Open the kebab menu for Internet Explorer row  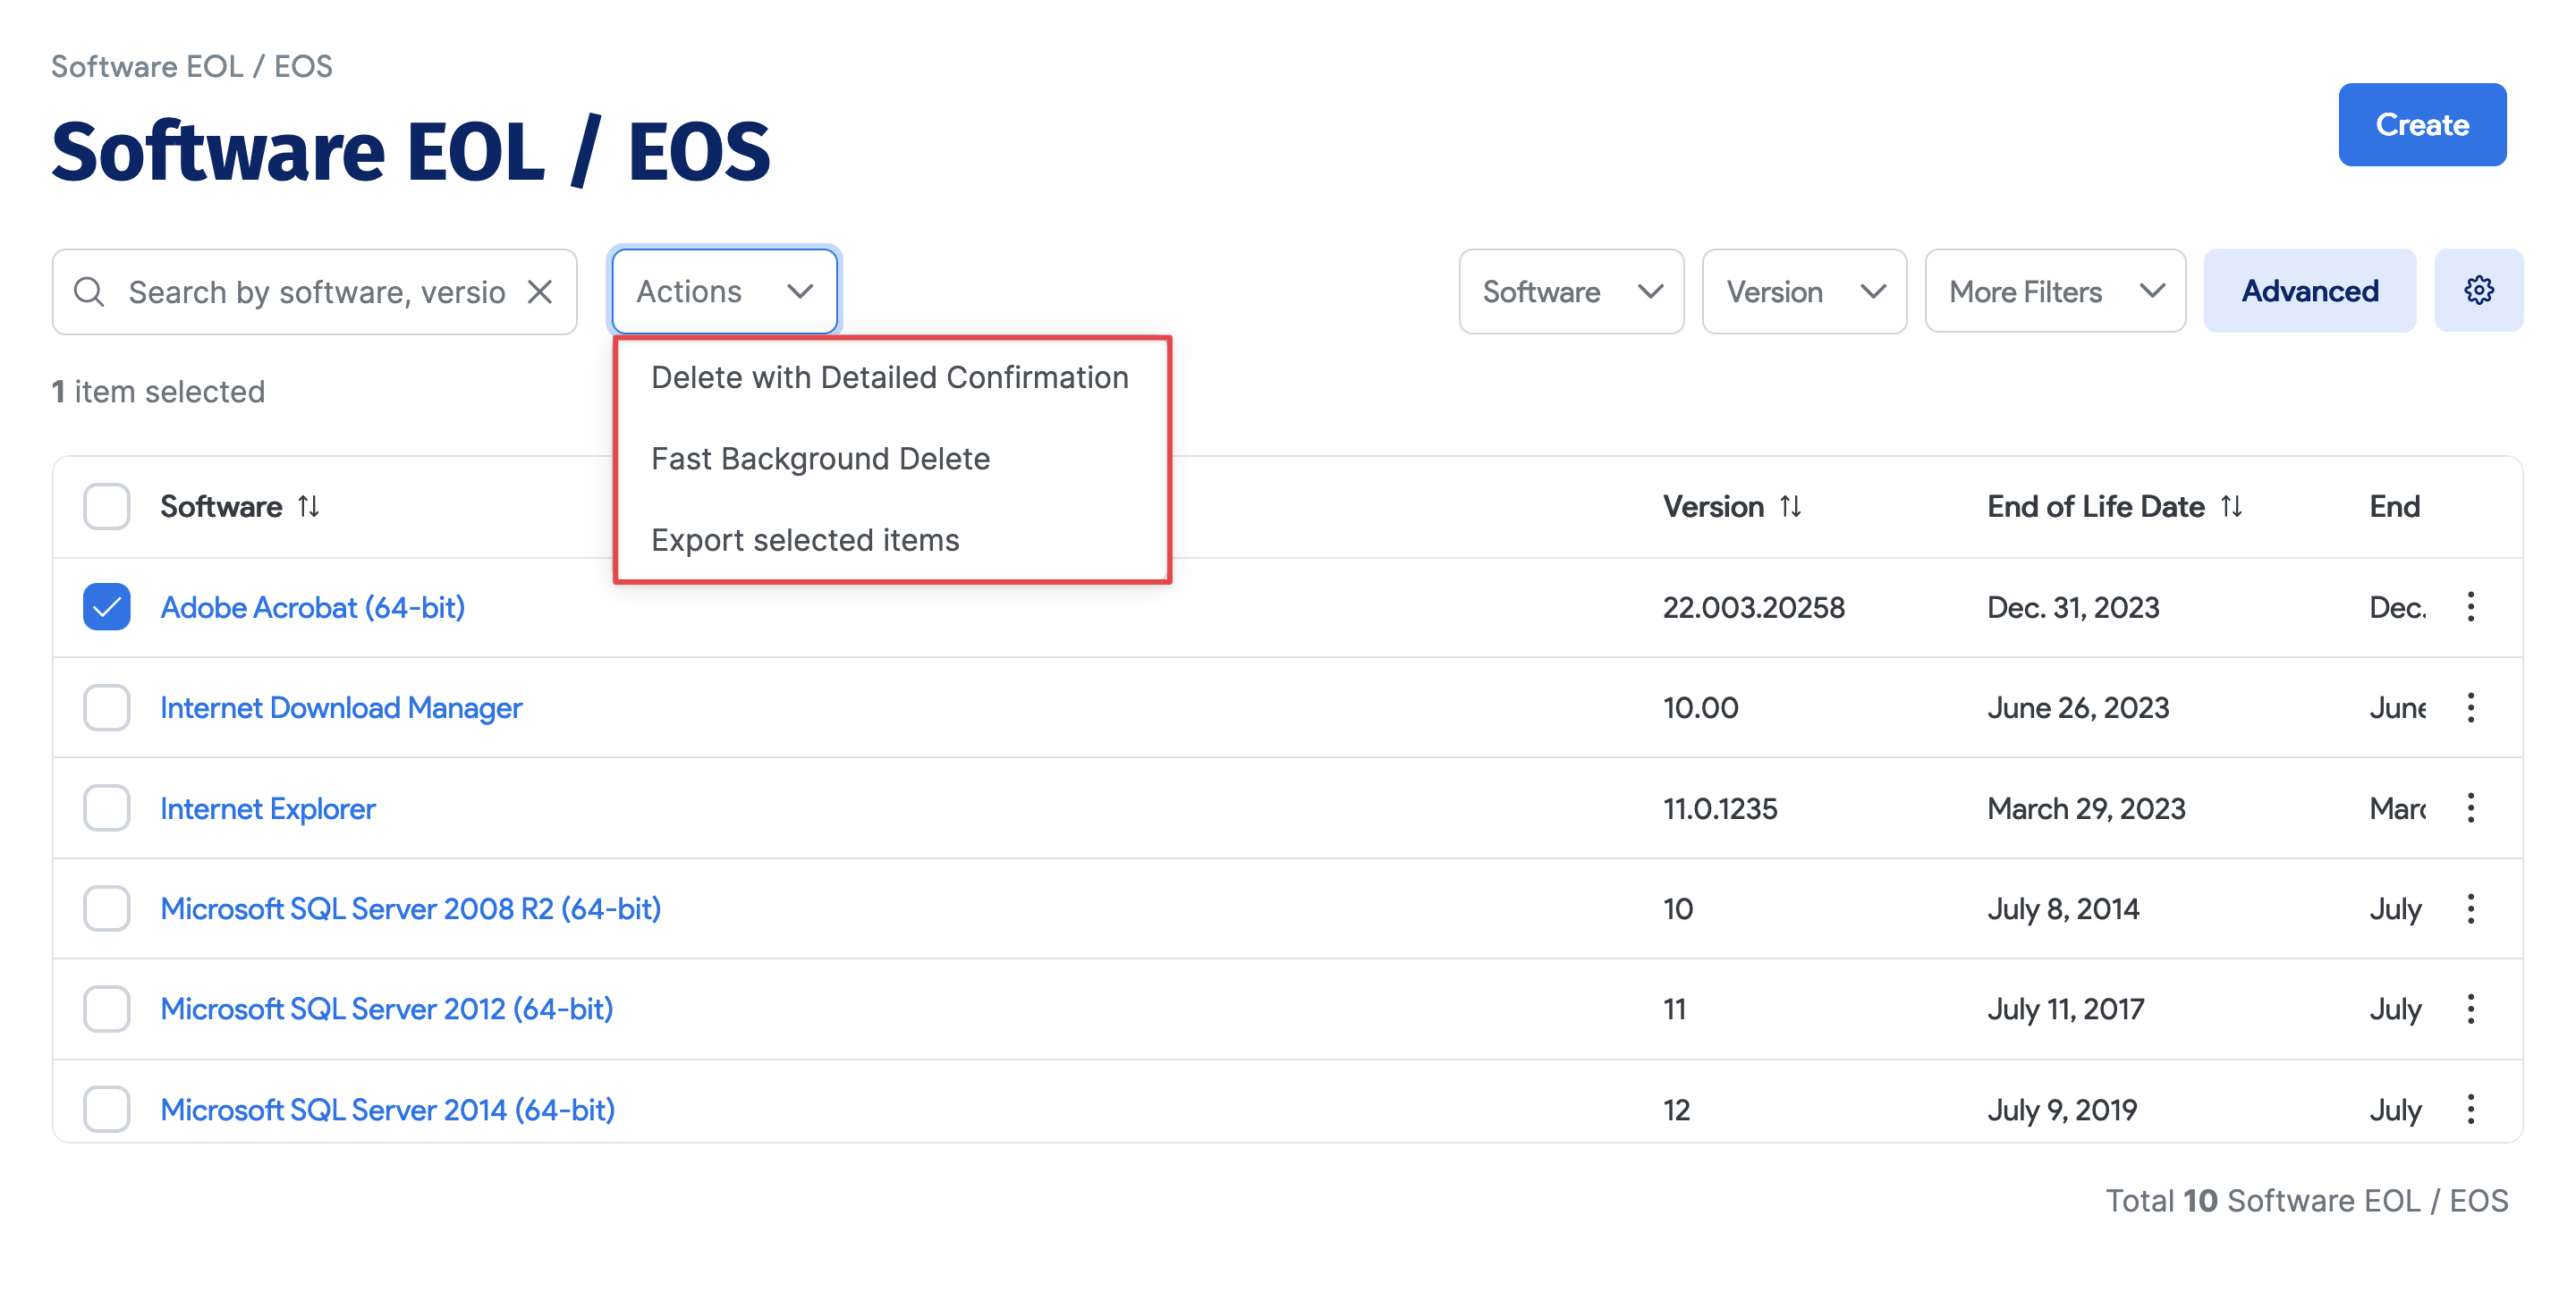tap(2471, 808)
